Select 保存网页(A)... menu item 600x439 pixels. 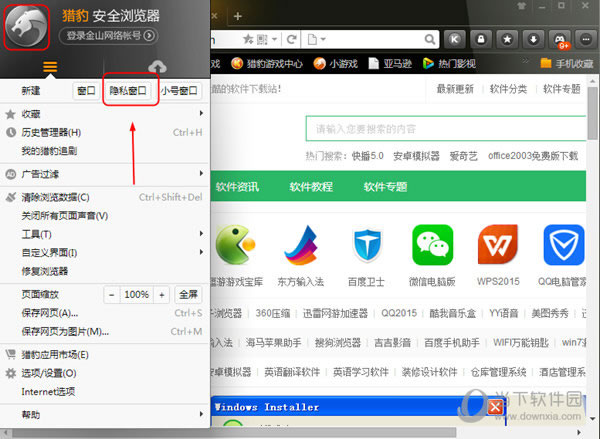point(104,313)
